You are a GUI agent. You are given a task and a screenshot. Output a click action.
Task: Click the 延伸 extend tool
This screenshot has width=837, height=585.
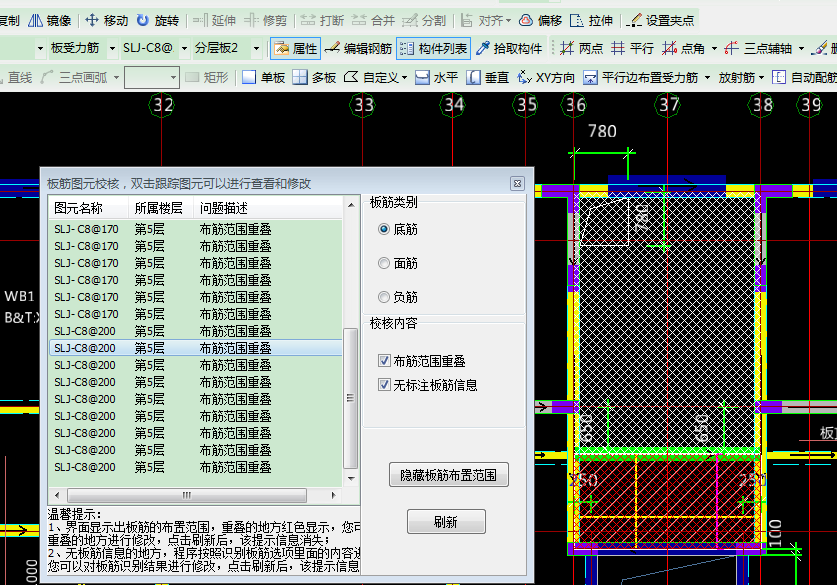(215, 20)
